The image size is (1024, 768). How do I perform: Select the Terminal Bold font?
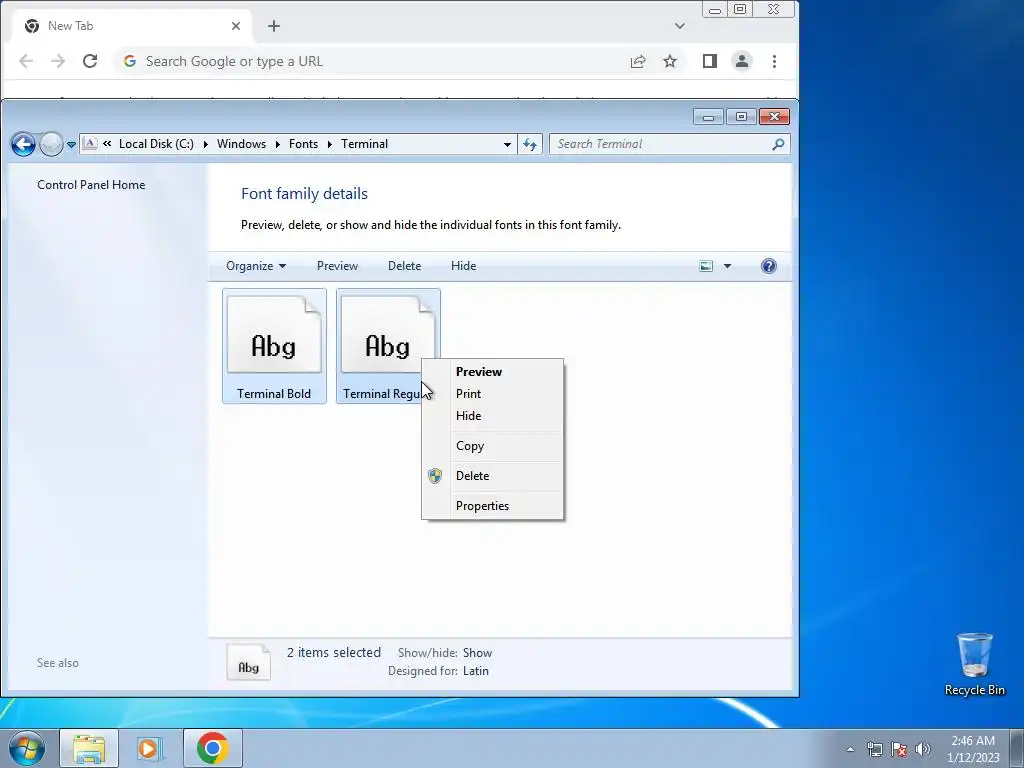(274, 346)
